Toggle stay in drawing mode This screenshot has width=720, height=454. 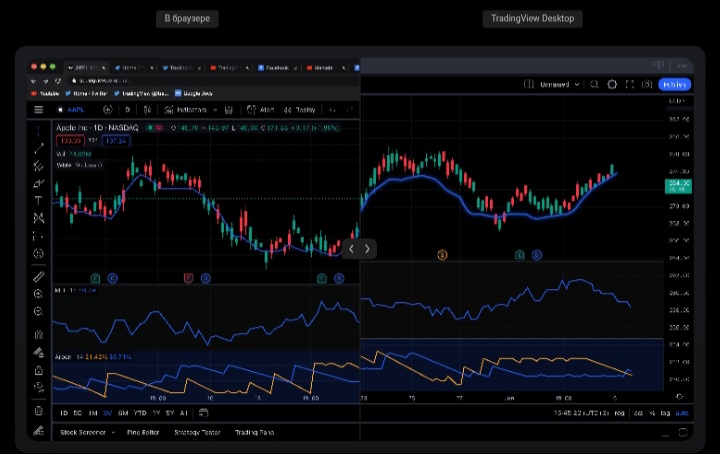pos(39,352)
